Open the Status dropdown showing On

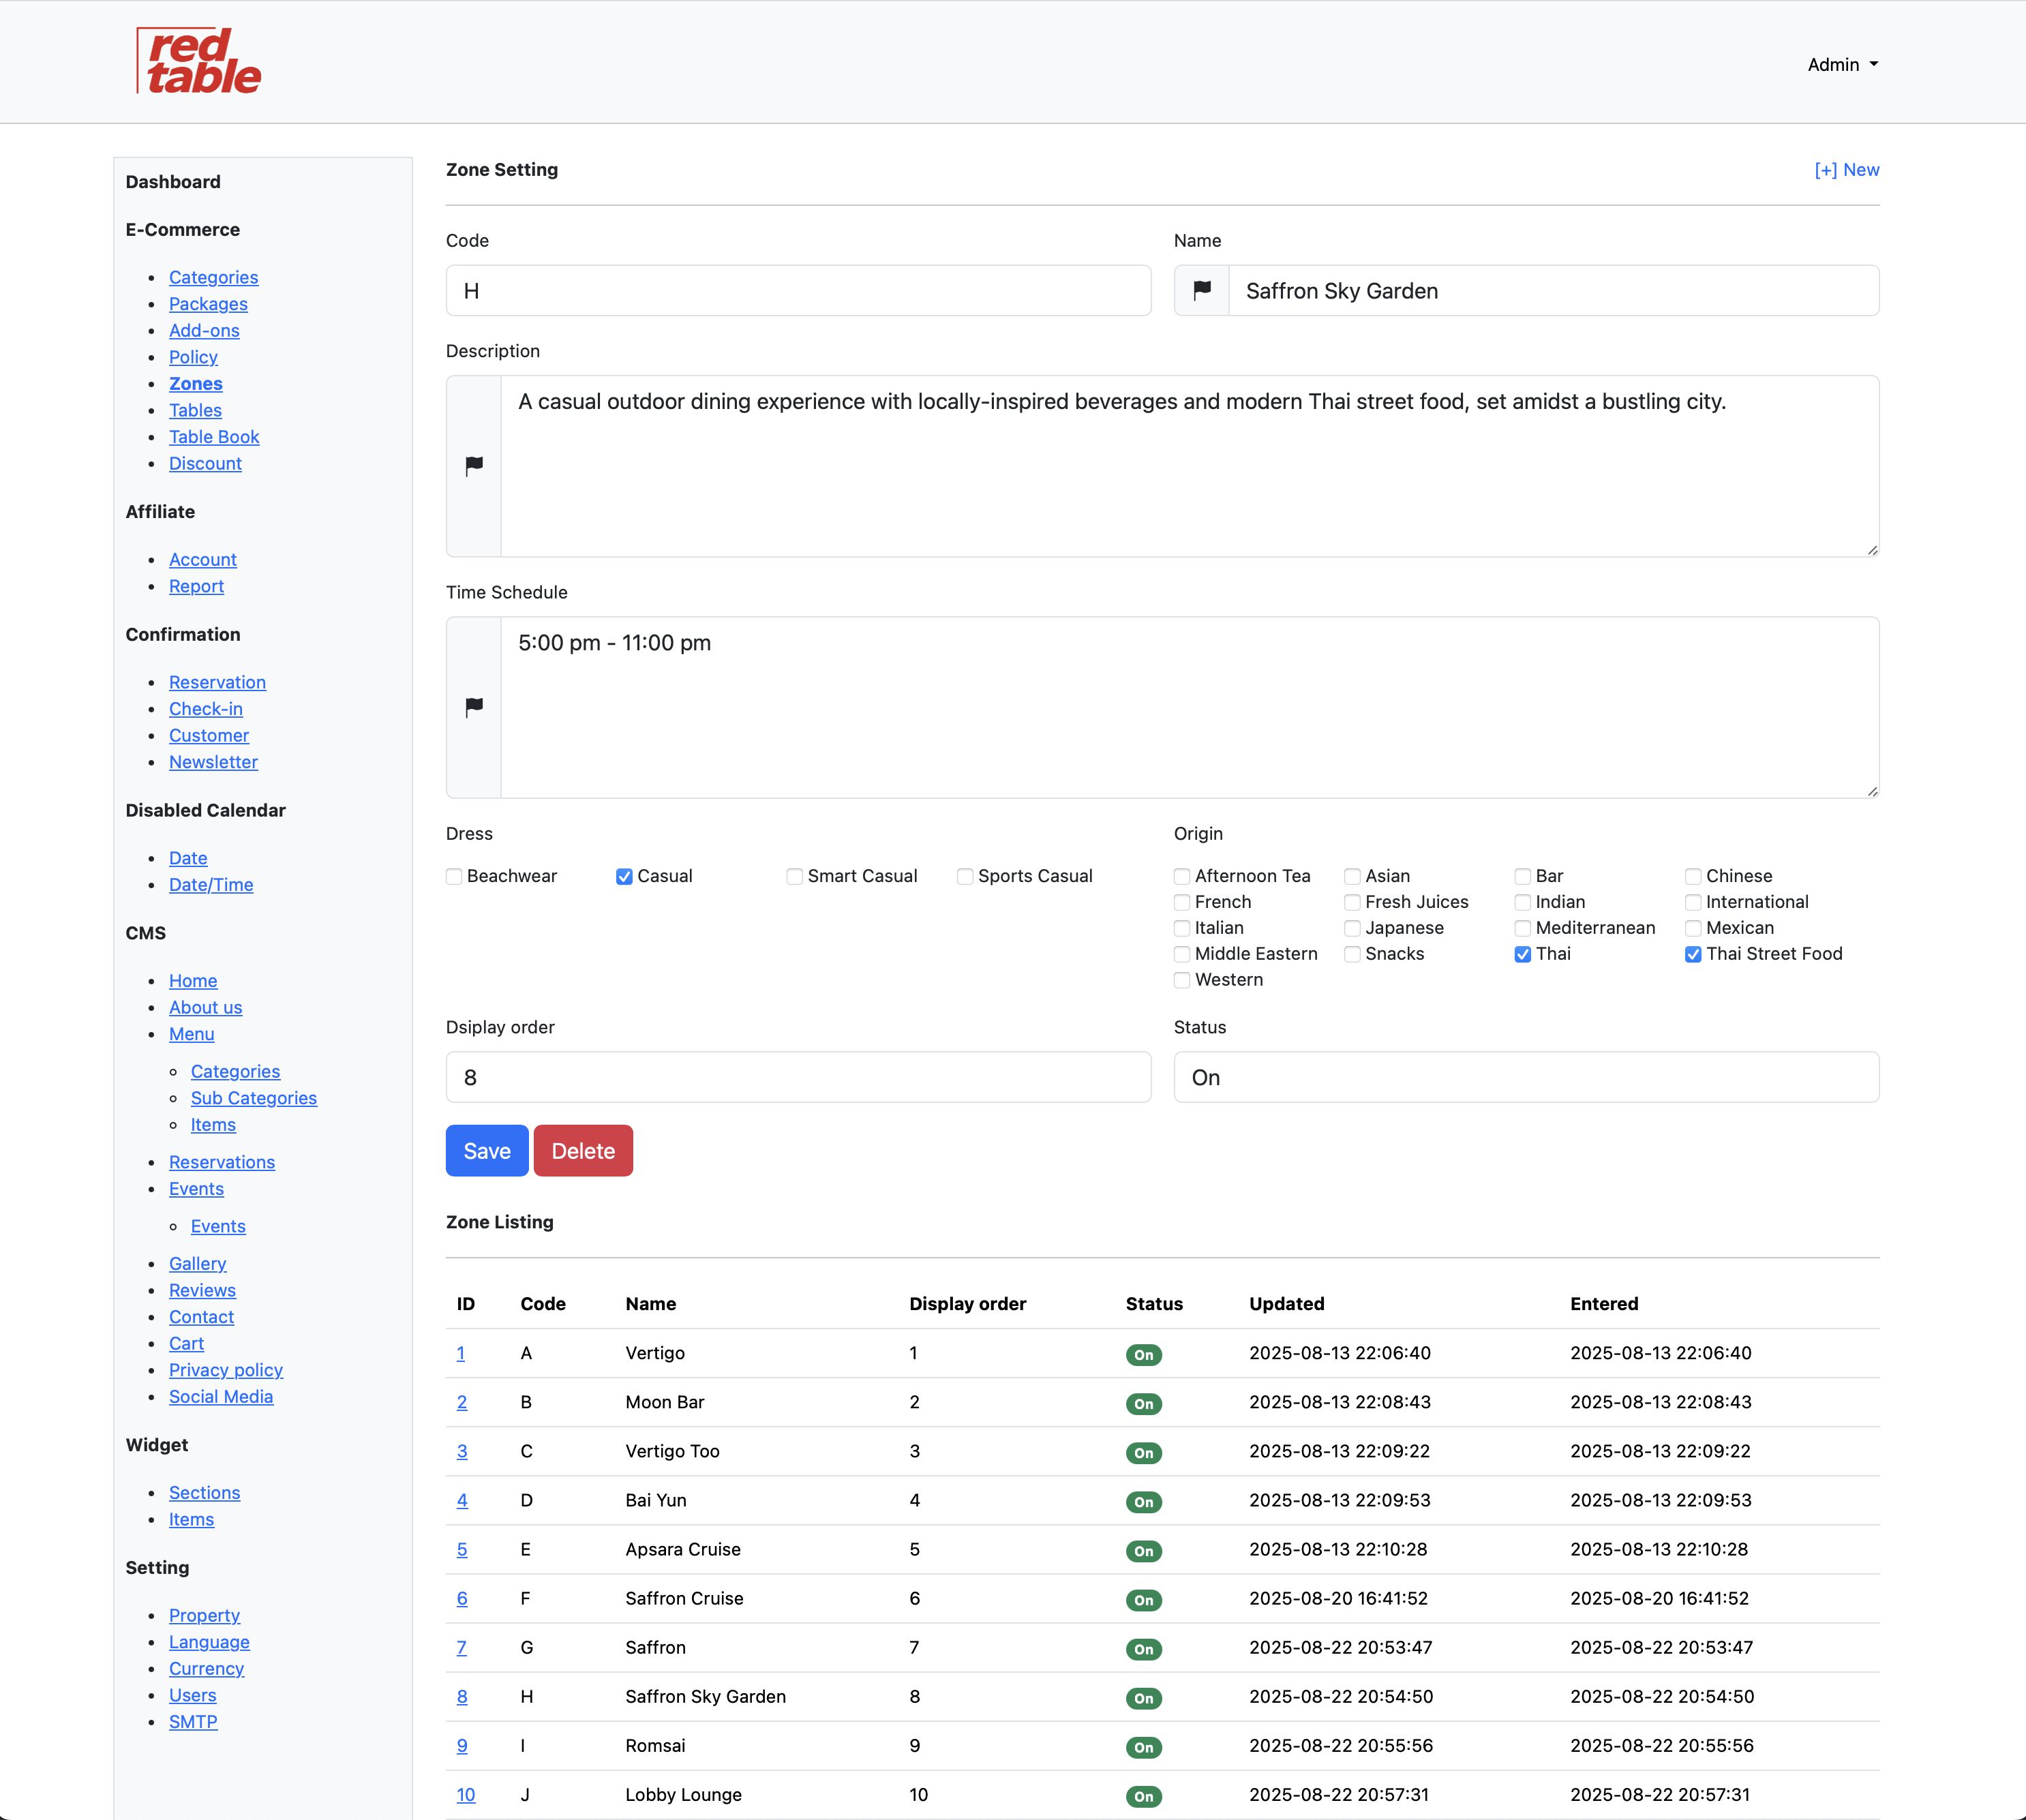(x=1525, y=1077)
